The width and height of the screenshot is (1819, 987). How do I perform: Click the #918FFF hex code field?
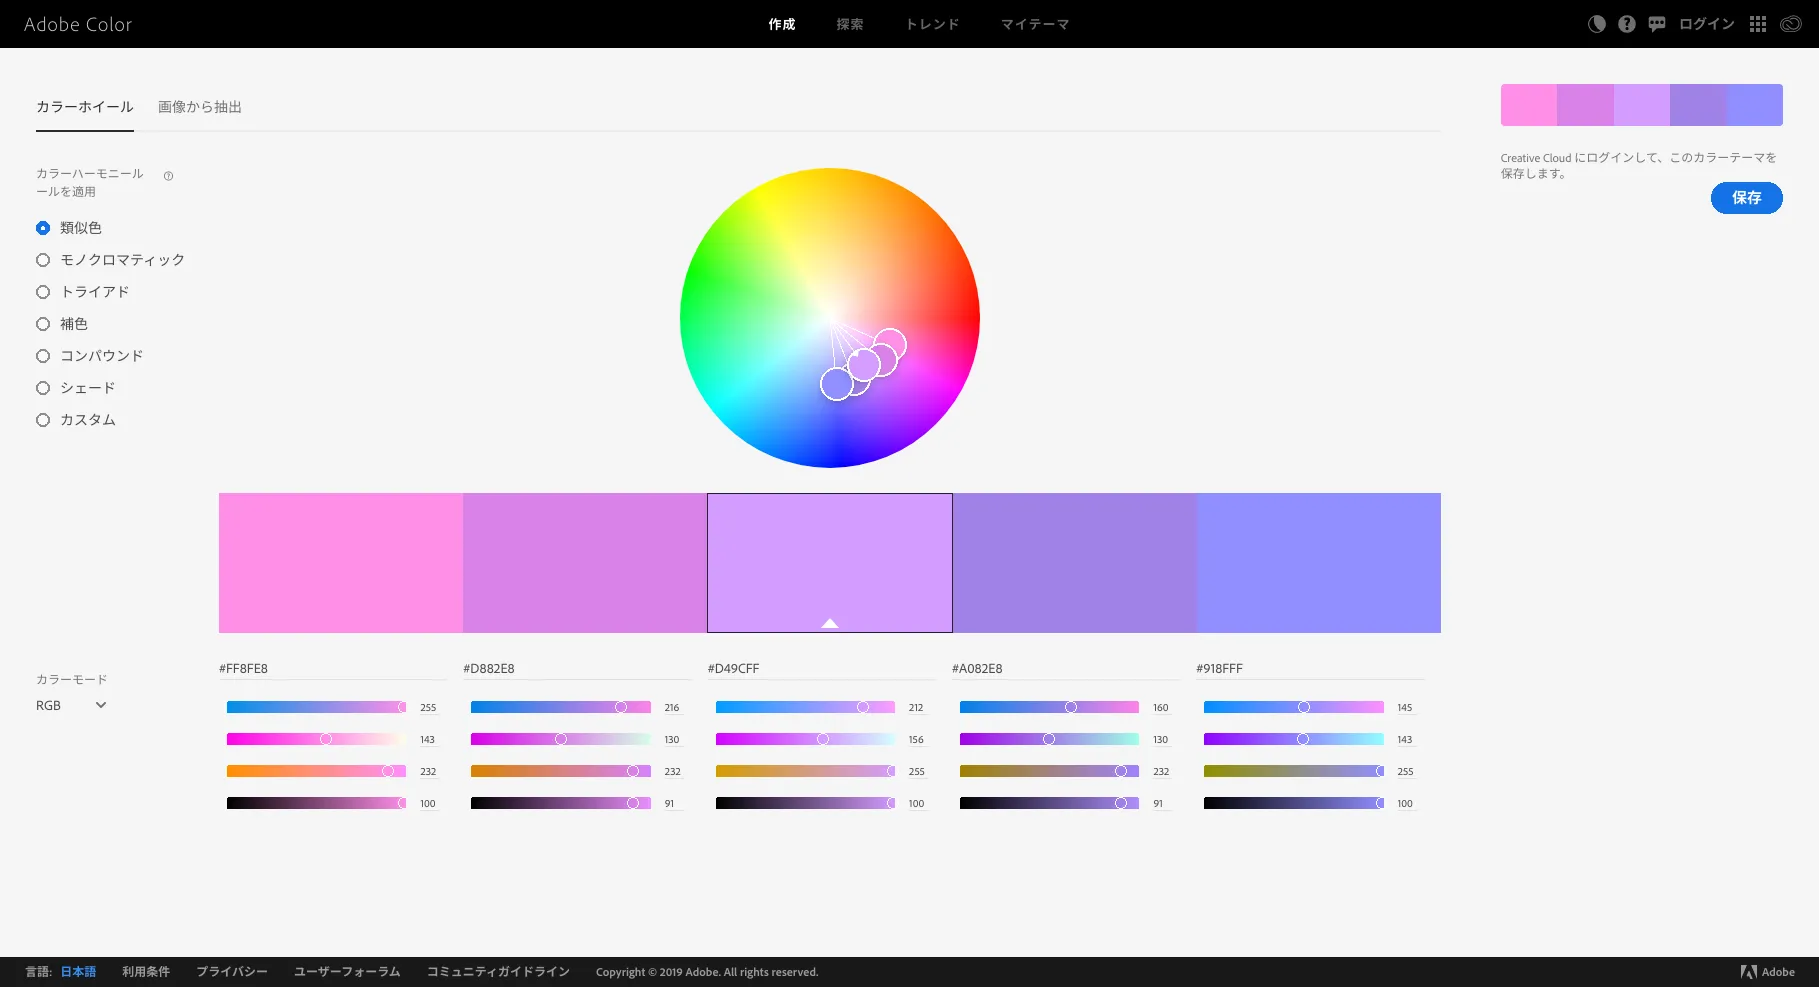[1310, 668]
